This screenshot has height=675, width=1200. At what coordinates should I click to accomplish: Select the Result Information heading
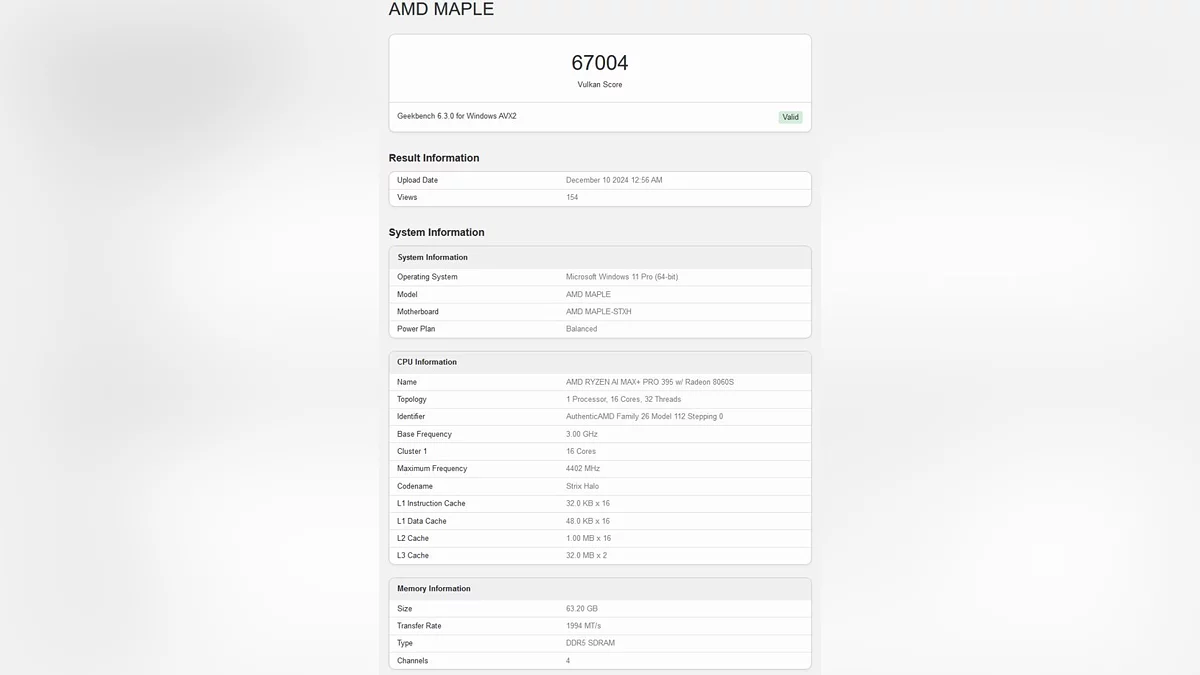434,158
